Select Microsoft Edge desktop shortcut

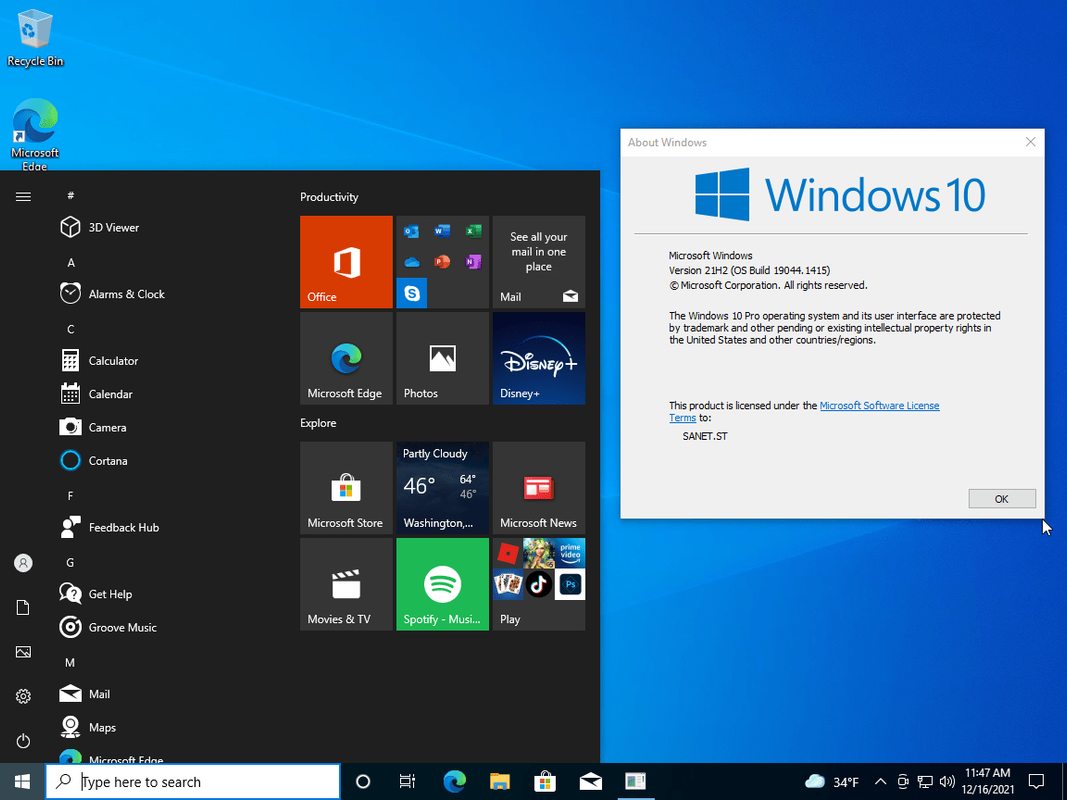click(35, 135)
